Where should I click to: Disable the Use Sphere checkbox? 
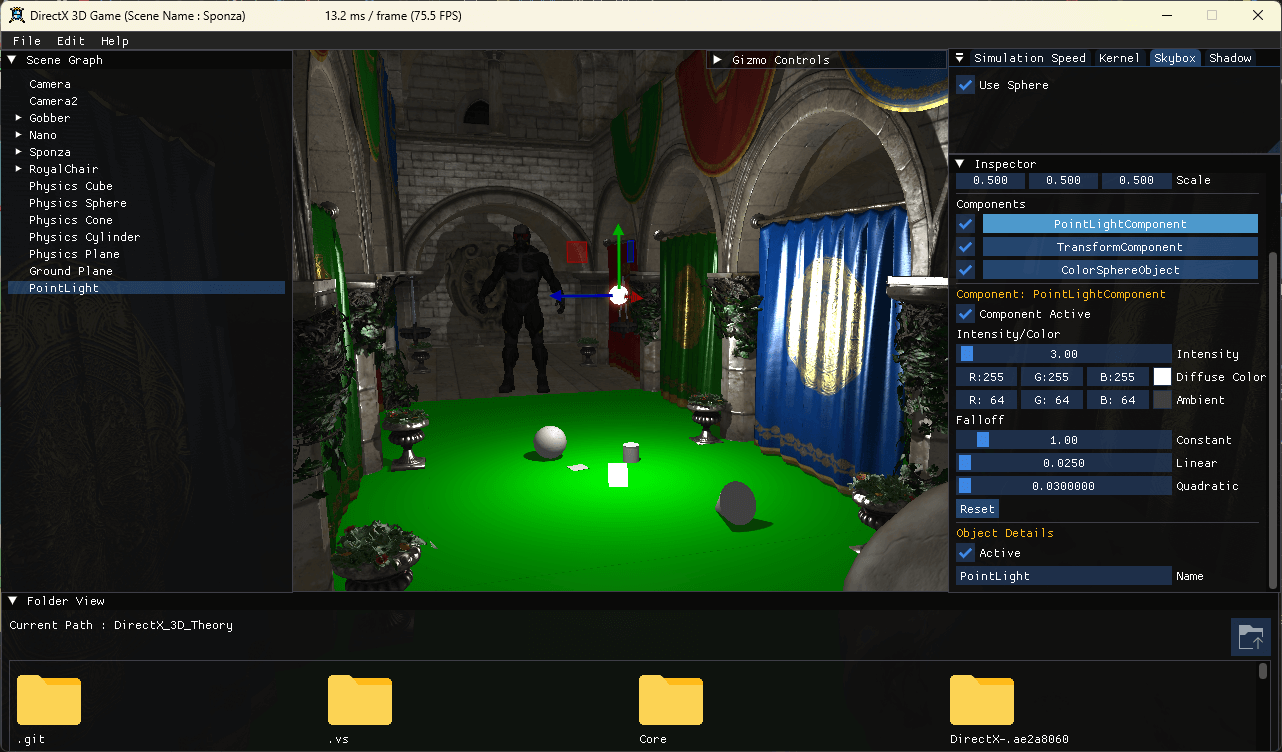tap(966, 85)
